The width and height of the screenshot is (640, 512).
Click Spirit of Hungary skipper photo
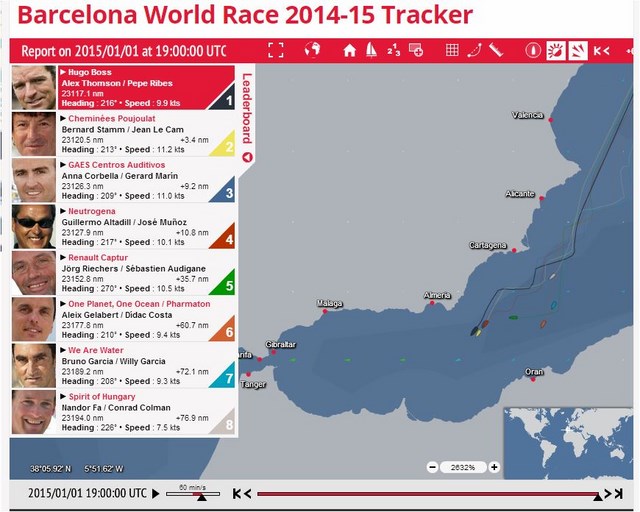point(34,412)
